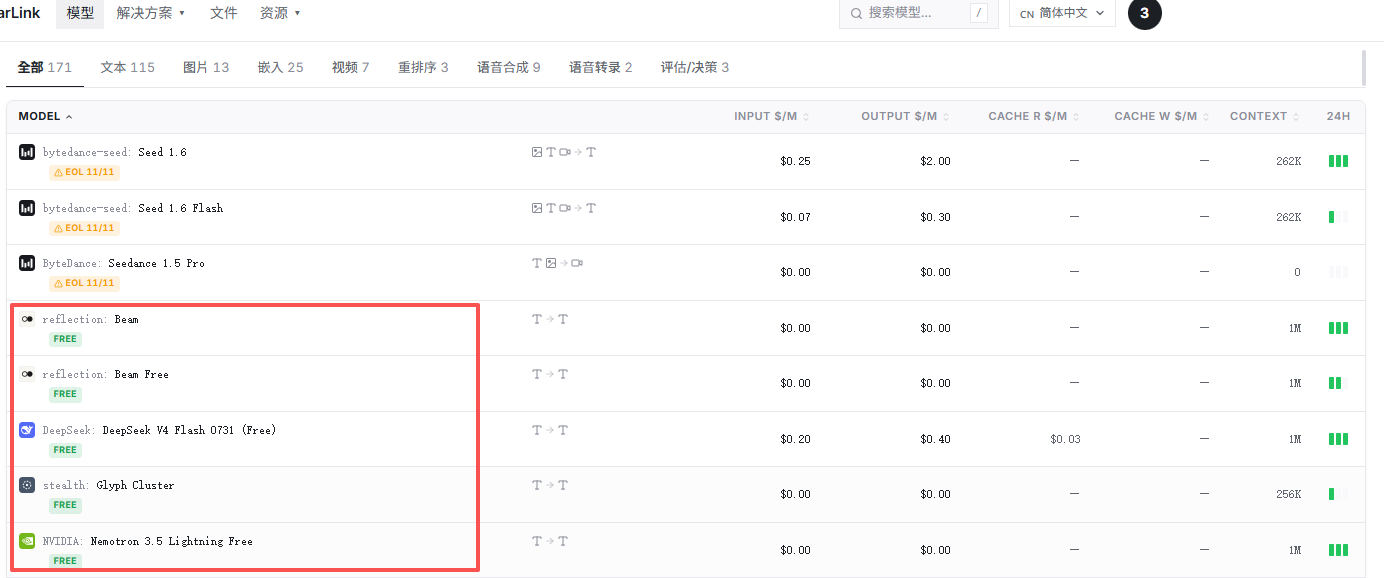The width and height of the screenshot is (1384, 578).
Task: Click the DeepSeek whale logo icon
Action: [x=27, y=430]
